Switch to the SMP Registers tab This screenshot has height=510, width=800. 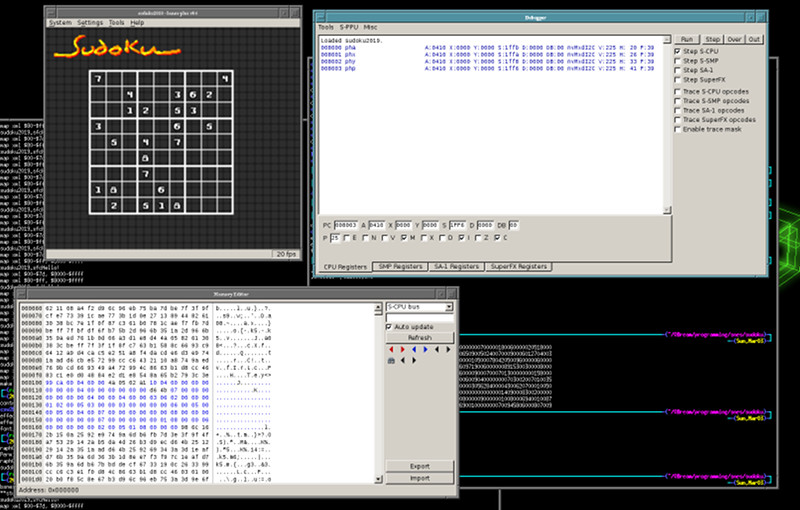coord(401,266)
